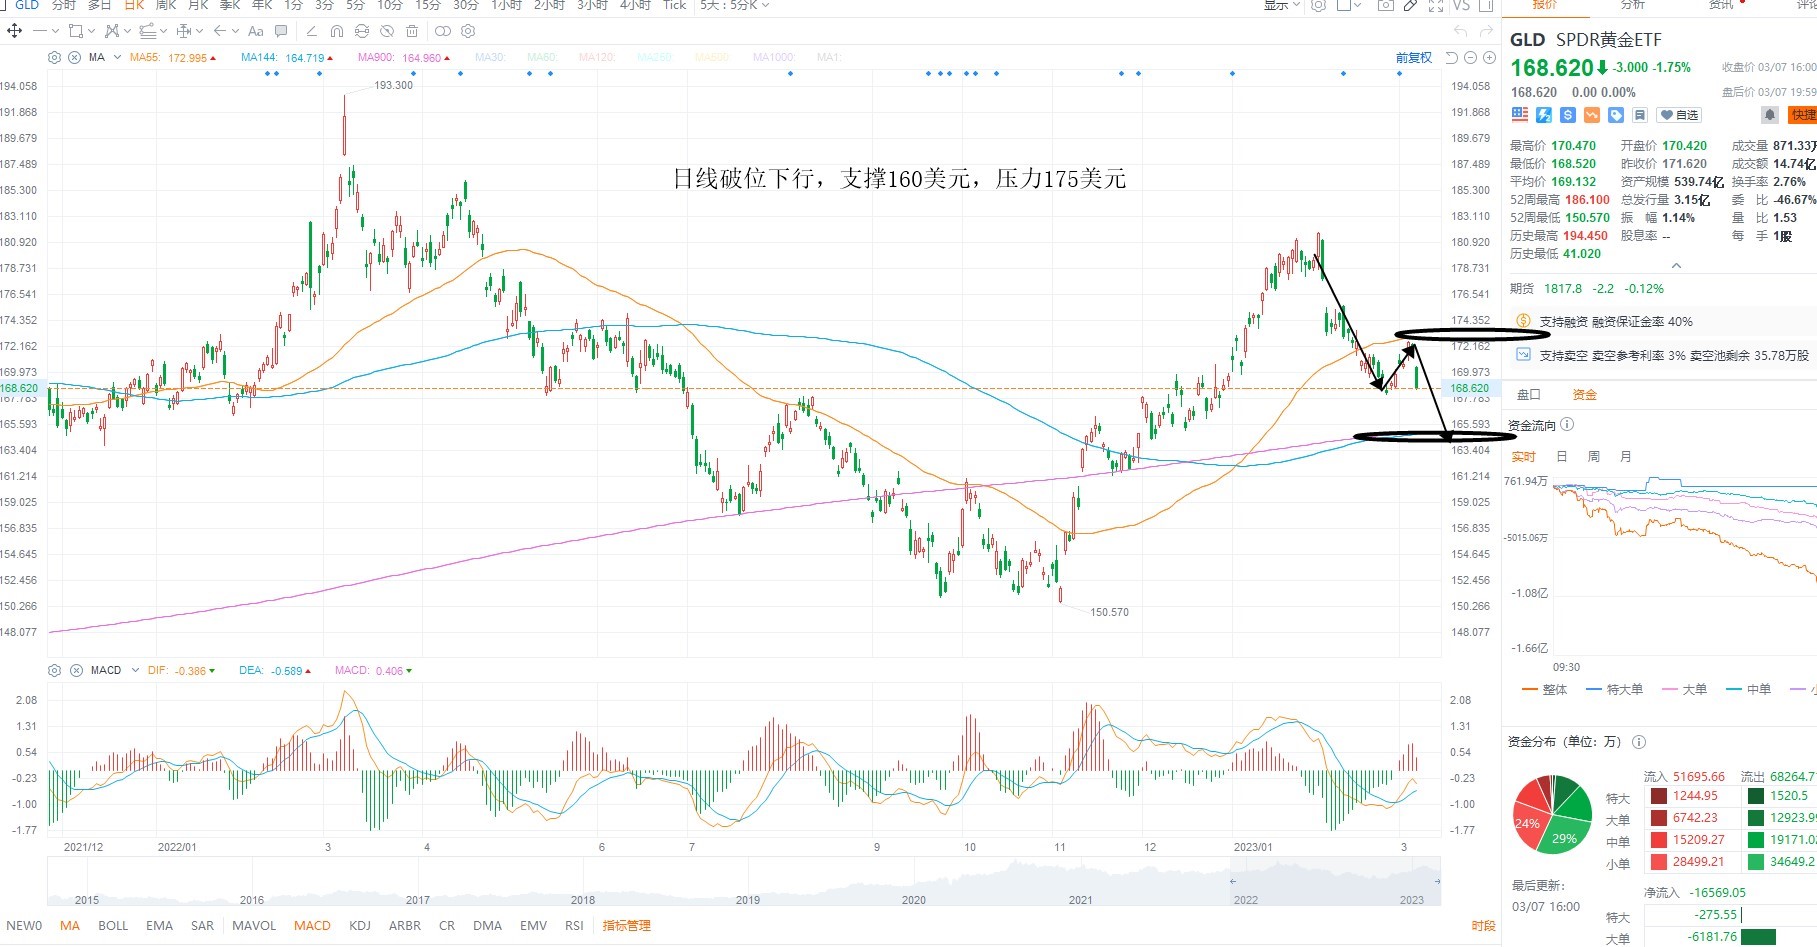Show info for 资金流向
This screenshot has width=1817, height=947.
tap(1567, 424)
